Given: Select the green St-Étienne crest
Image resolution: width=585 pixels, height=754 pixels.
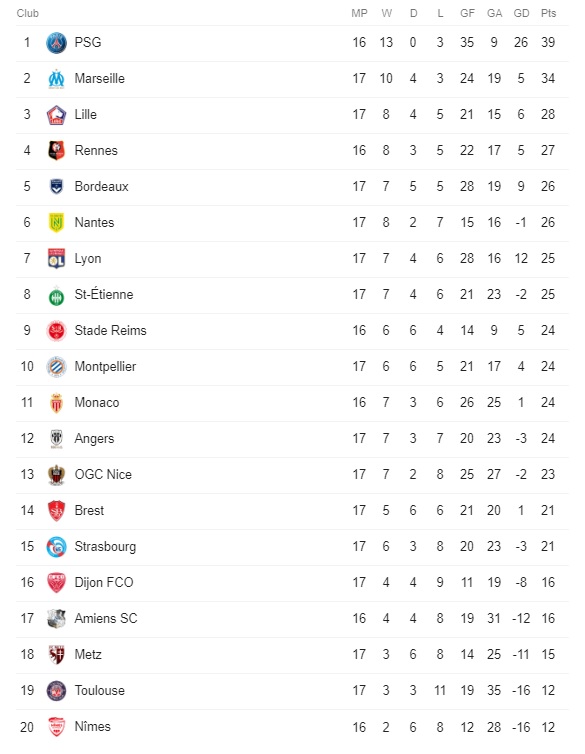Looking at the screenshot, I should tap(56, 295).
